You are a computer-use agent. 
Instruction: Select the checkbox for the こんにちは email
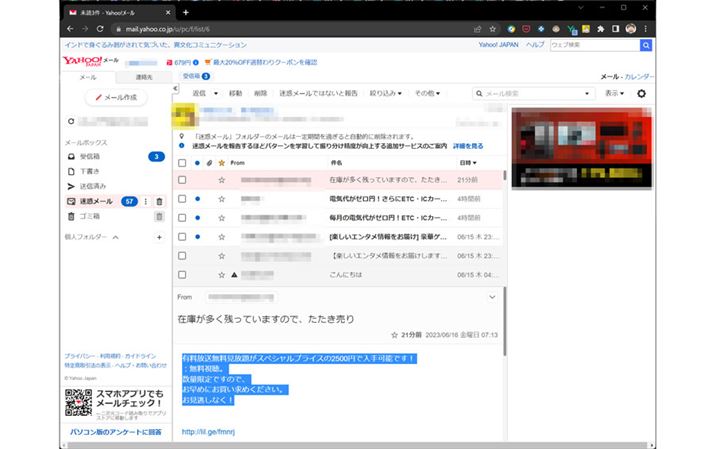[182, 274]
